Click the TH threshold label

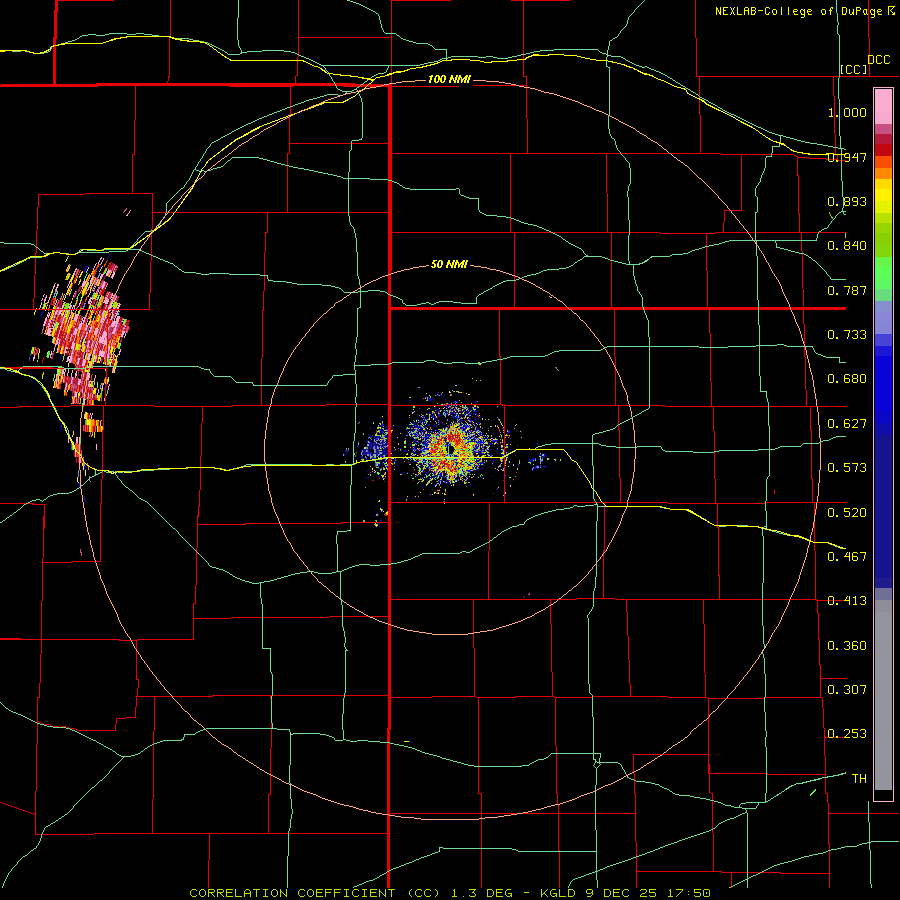pyautogui.click(x=859, y=779)
